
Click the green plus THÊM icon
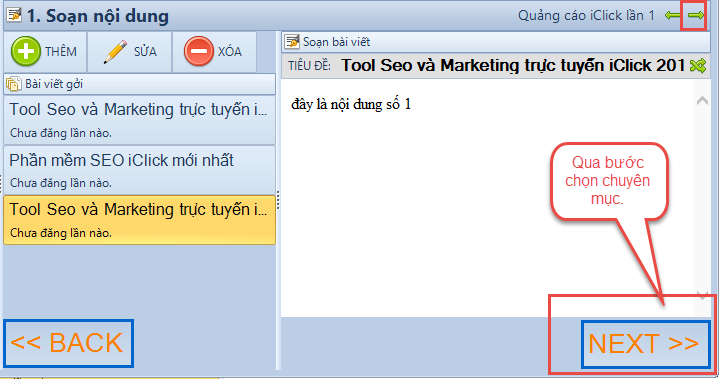tap(26, 51)
